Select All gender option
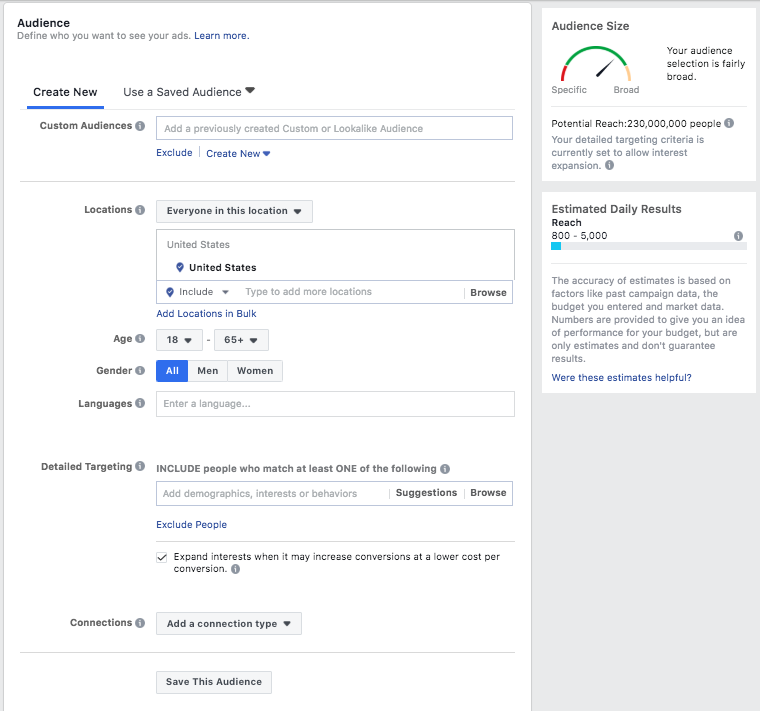The image size is (760, 711). (172, 371)
